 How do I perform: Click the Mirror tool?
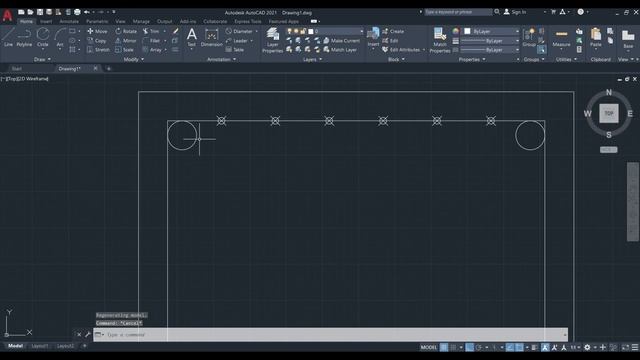click(x=126, y=41)
